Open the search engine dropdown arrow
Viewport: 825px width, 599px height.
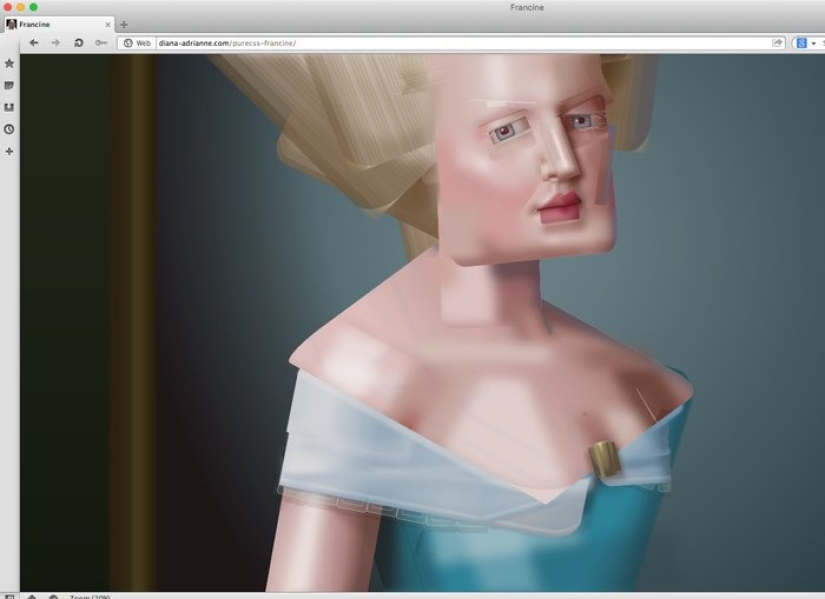(x=813, y=42)
